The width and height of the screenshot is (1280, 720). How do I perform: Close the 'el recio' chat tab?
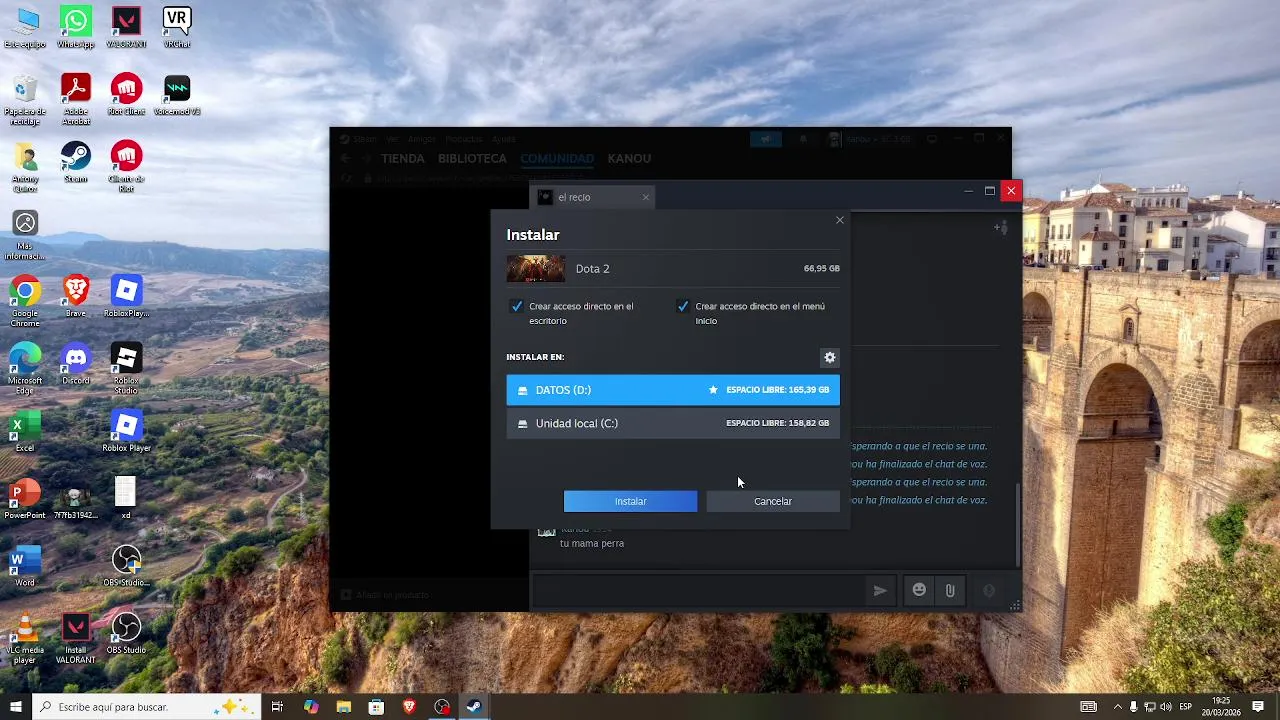coord(645,197)
